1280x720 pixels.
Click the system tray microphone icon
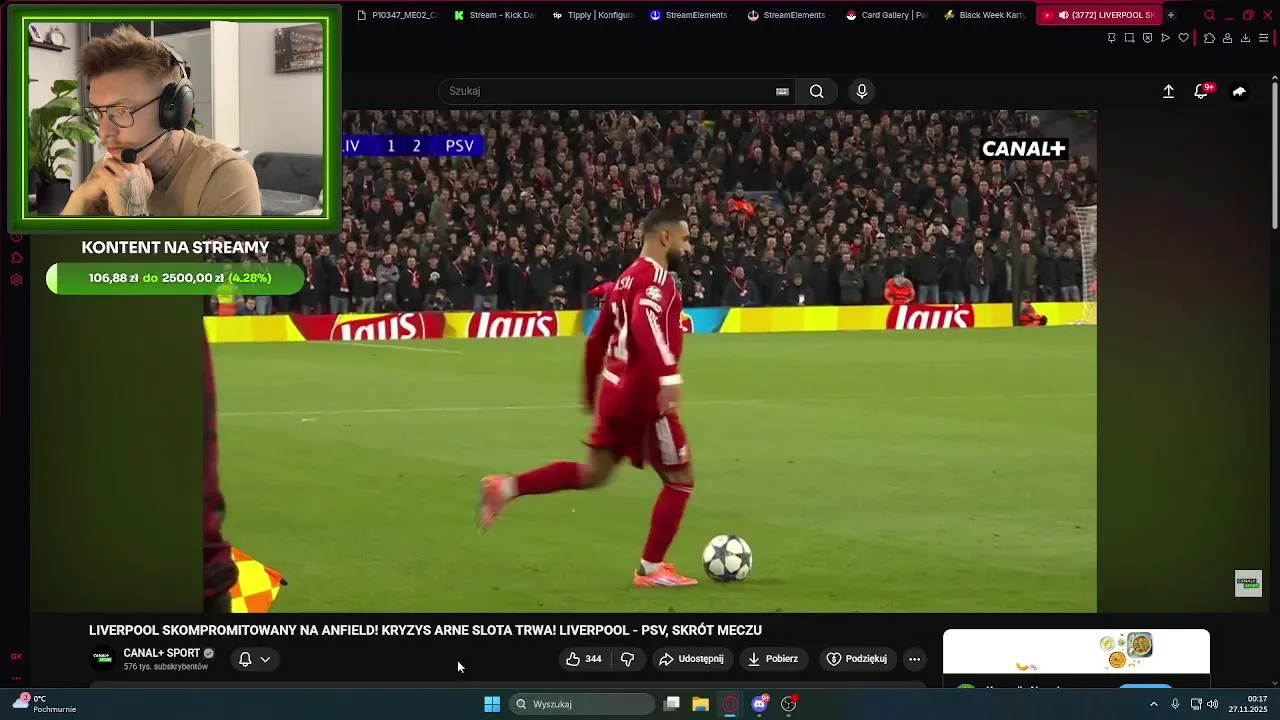tap(1175, 704)
